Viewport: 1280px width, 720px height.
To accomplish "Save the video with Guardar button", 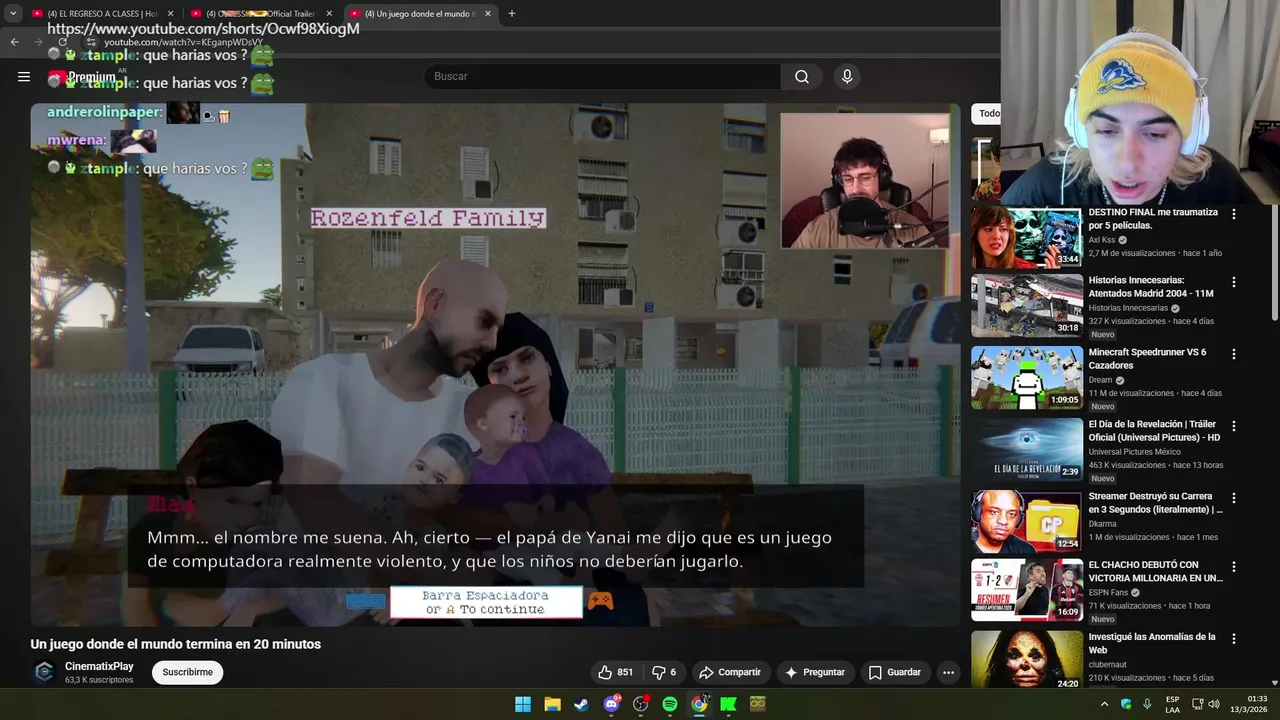I will [x=894, y=672].
